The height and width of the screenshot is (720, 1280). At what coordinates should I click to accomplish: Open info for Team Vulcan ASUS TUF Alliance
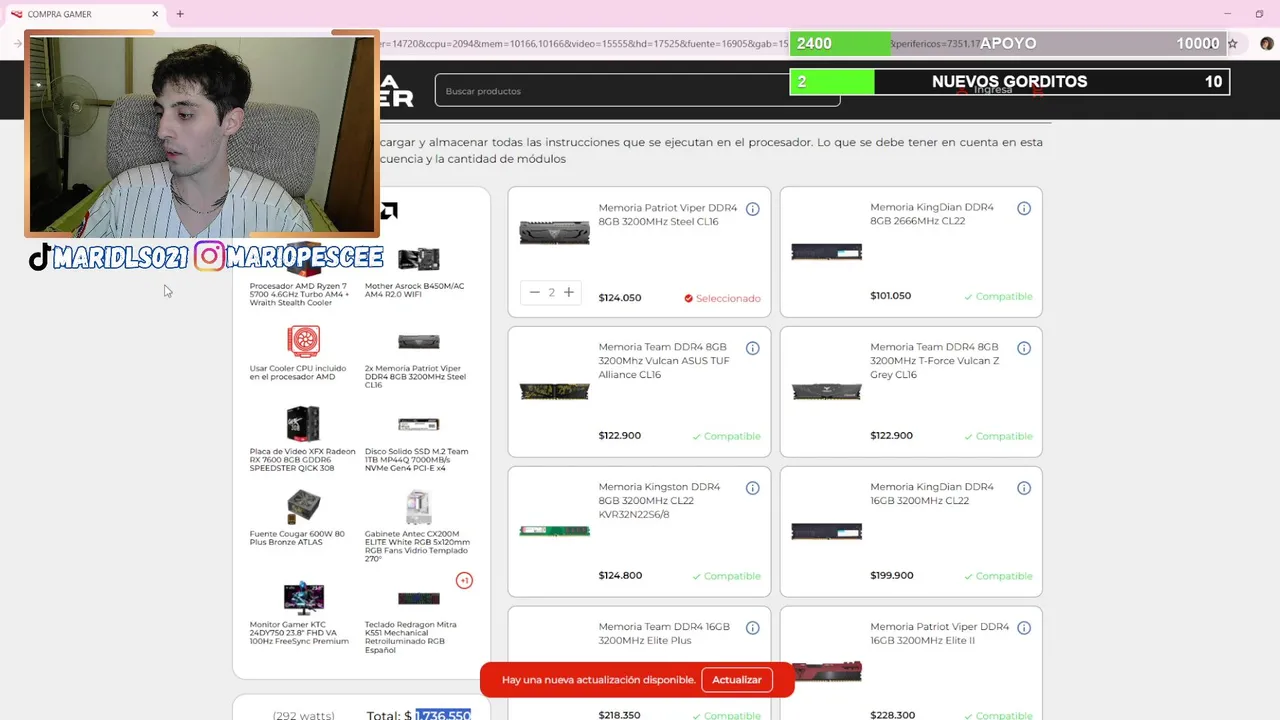(753, 348)
